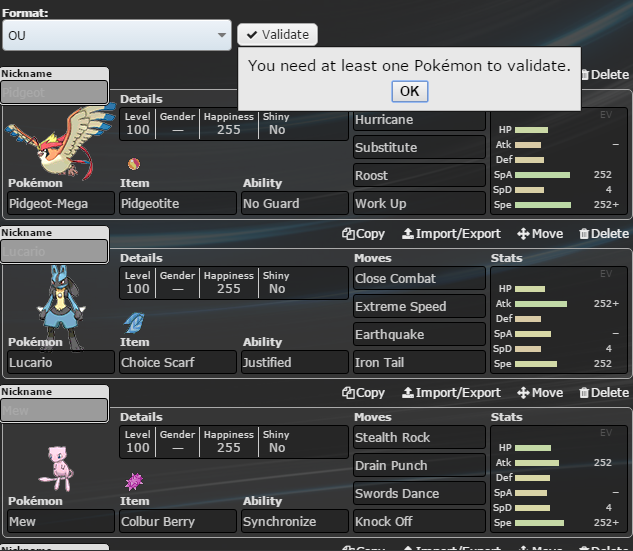The height and width of the screenshot is (551, 633).
Task: Open the Mew details row (Shiny No)
Action: click(x=234, y=442)
